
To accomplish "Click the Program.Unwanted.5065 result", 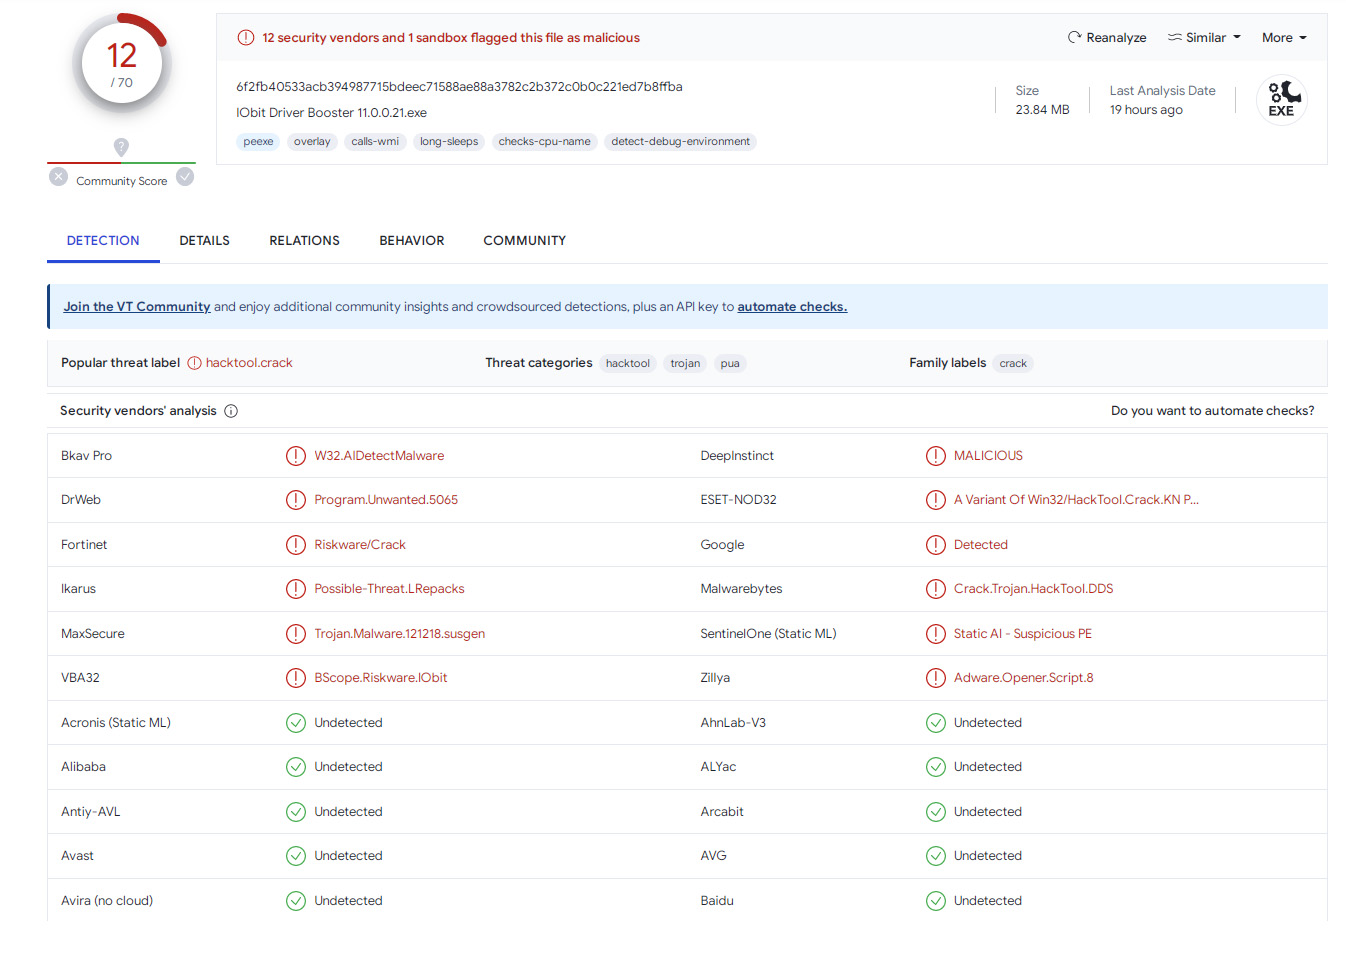I will (x=386, y=500).
